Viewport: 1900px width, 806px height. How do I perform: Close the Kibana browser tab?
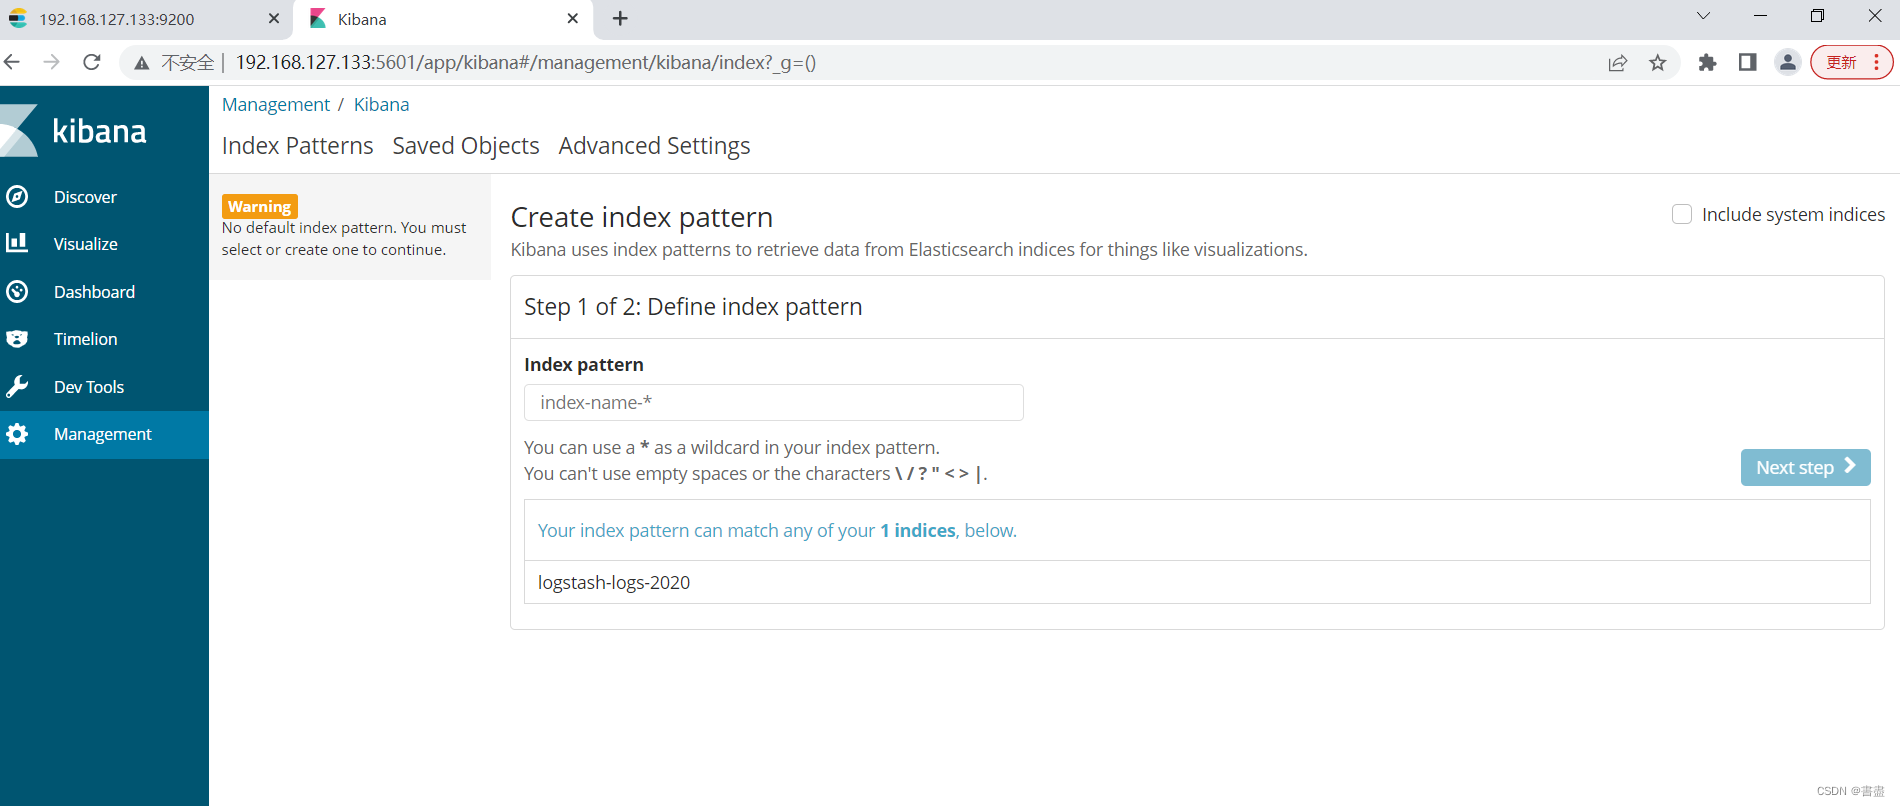[x=572, y=19]
